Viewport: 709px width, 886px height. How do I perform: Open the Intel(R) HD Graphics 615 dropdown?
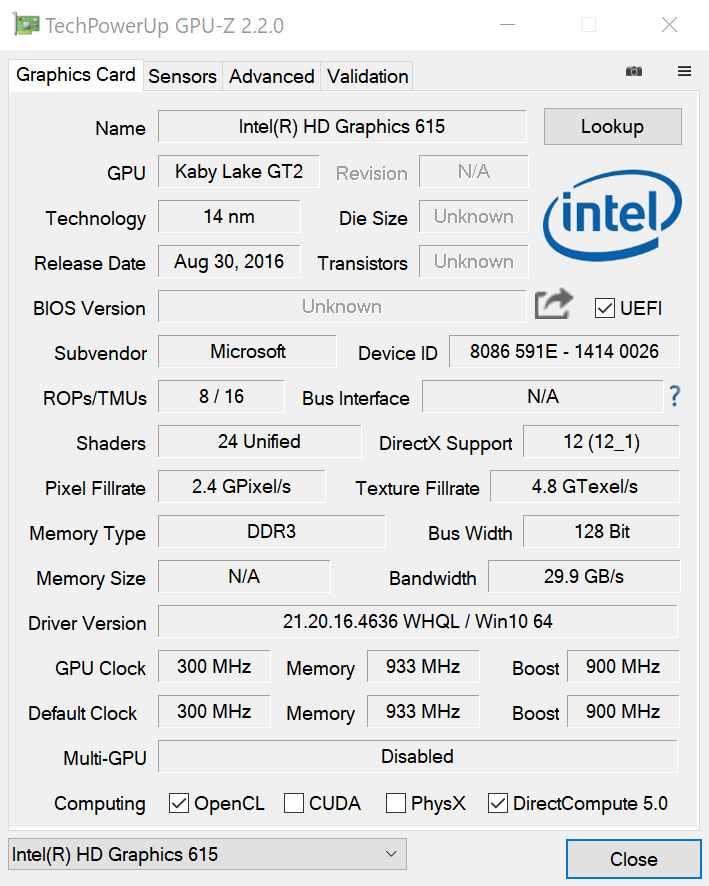point(207,854)
